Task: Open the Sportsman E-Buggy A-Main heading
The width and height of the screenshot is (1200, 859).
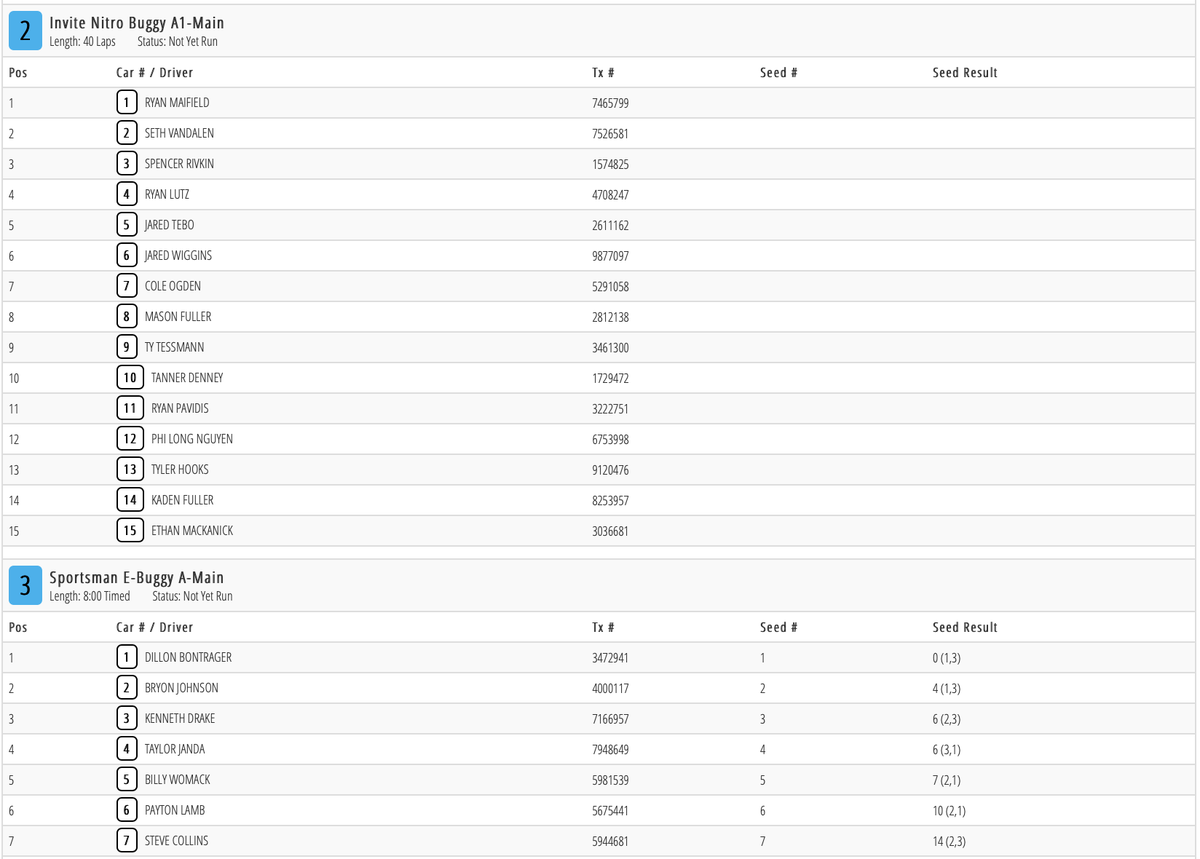Action: point(137,578)
